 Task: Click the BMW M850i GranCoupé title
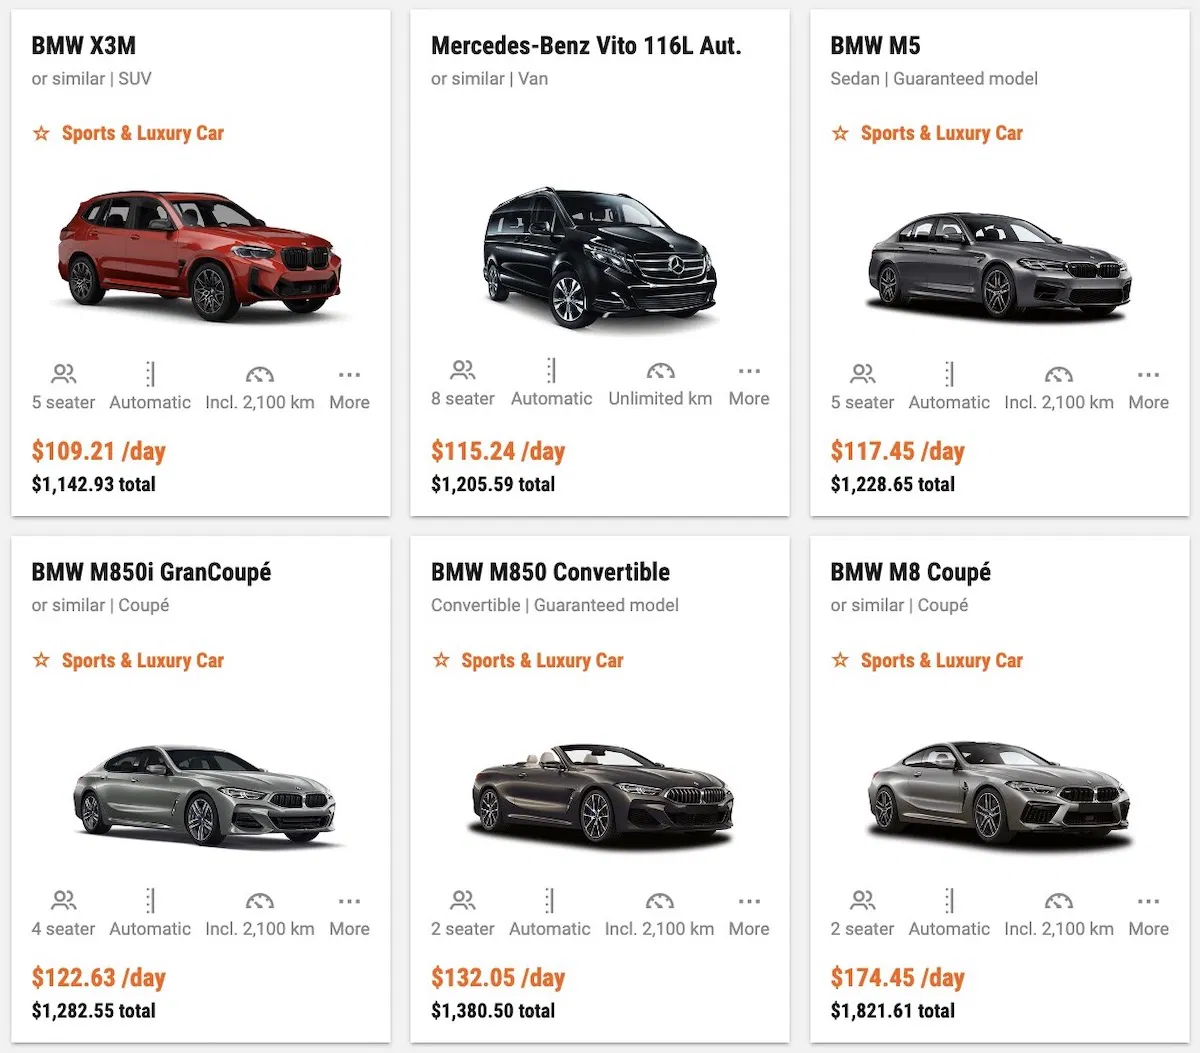point(151,572)
